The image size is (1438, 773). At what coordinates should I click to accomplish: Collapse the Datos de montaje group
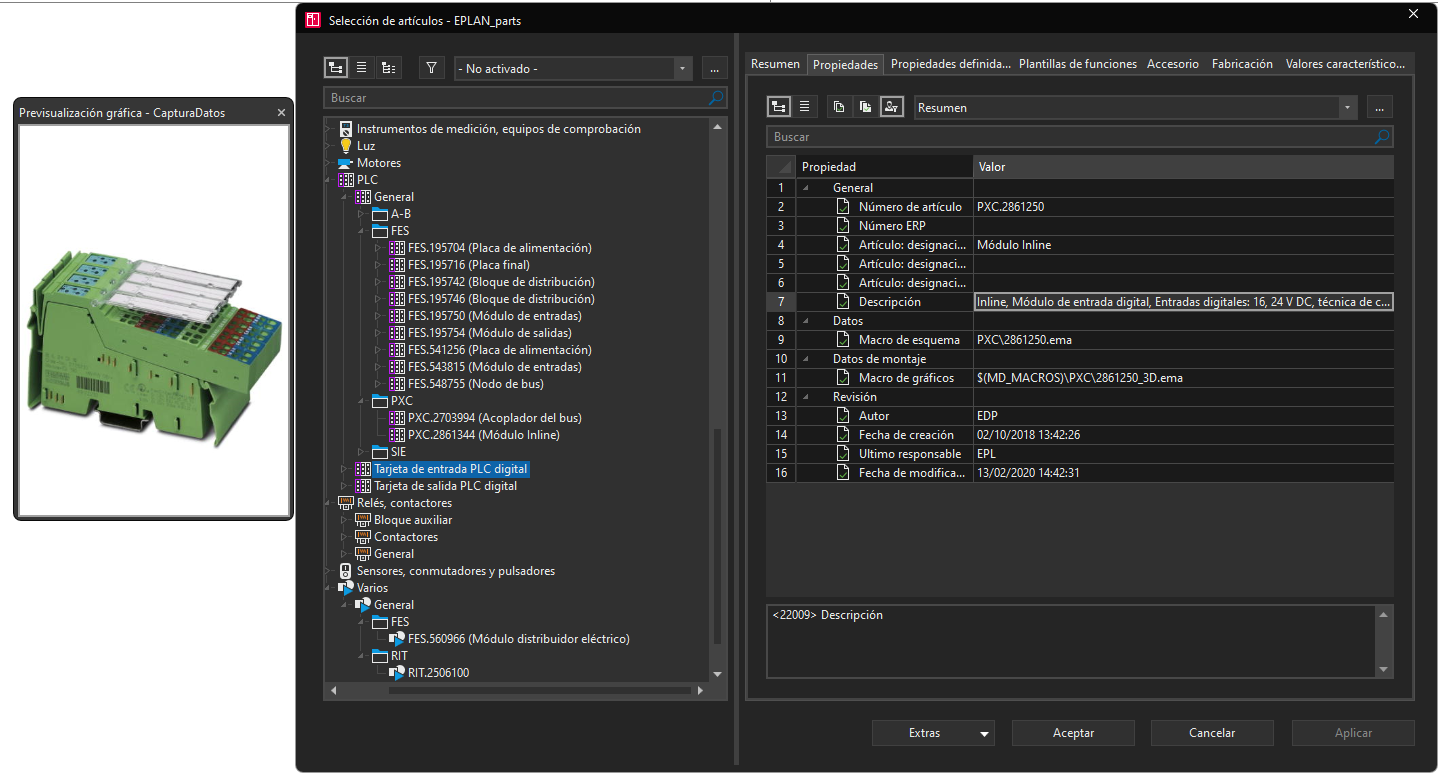pos(806,359)
